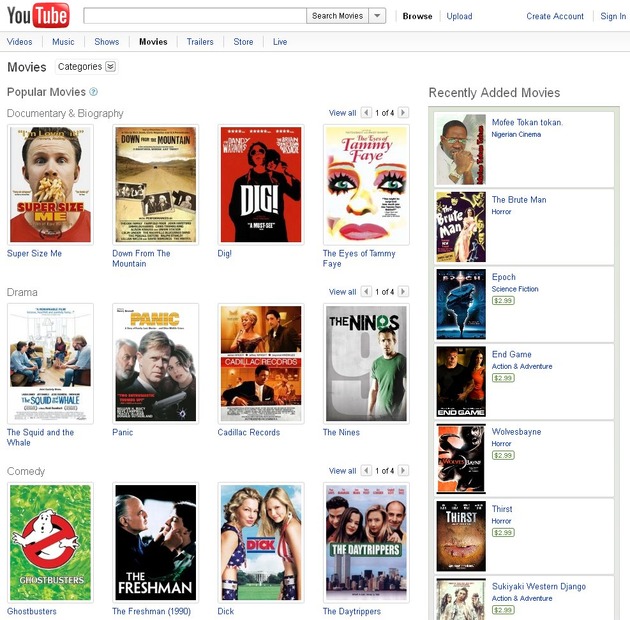This screenshot has width=630, height=620.
Task: Click The Freshman (1990) title link
Action: (151, 611)
